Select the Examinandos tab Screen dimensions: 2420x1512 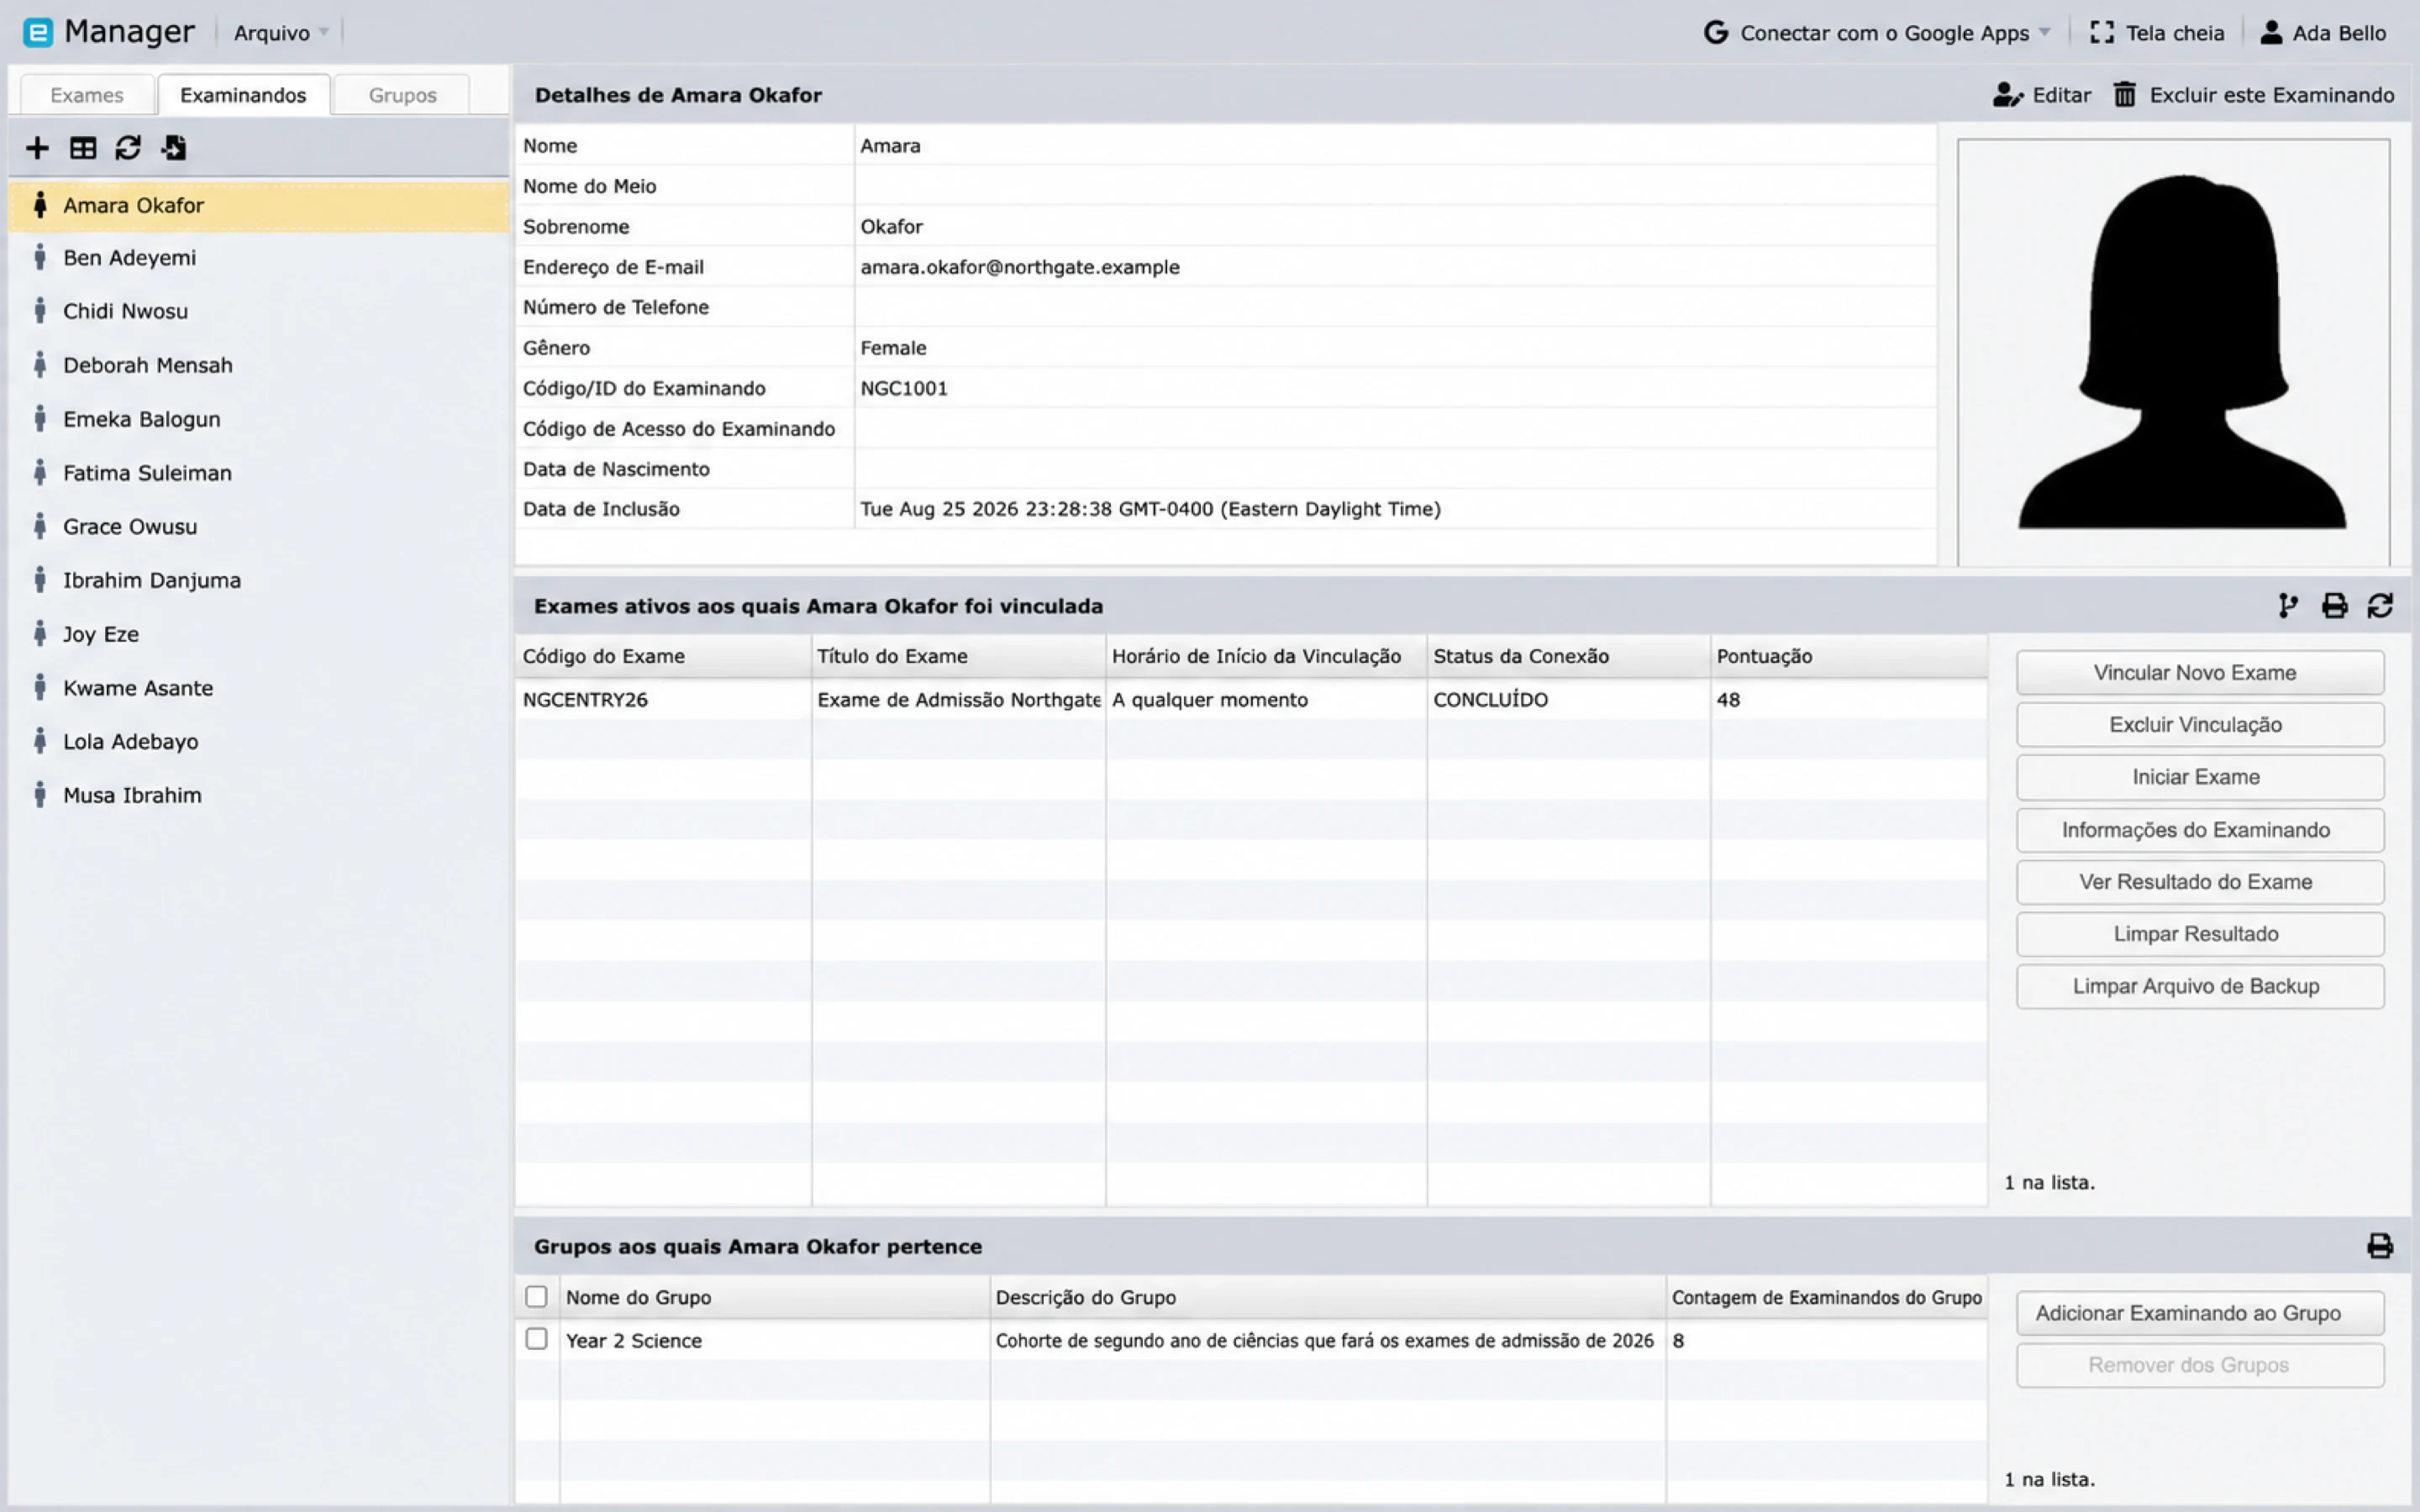pyautogui.click(x=243, y=95)
